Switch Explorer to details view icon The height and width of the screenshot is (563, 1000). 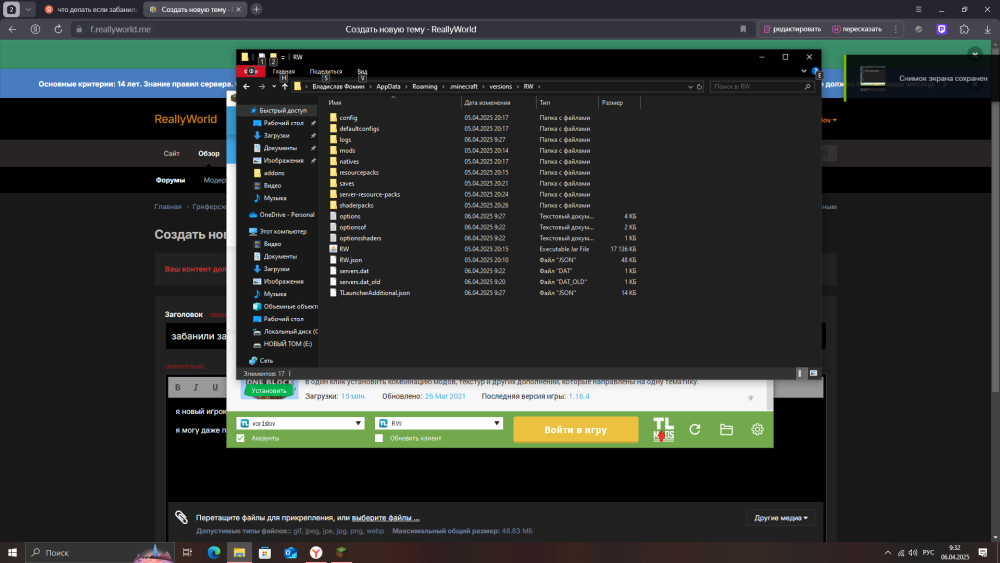(800, 374)
